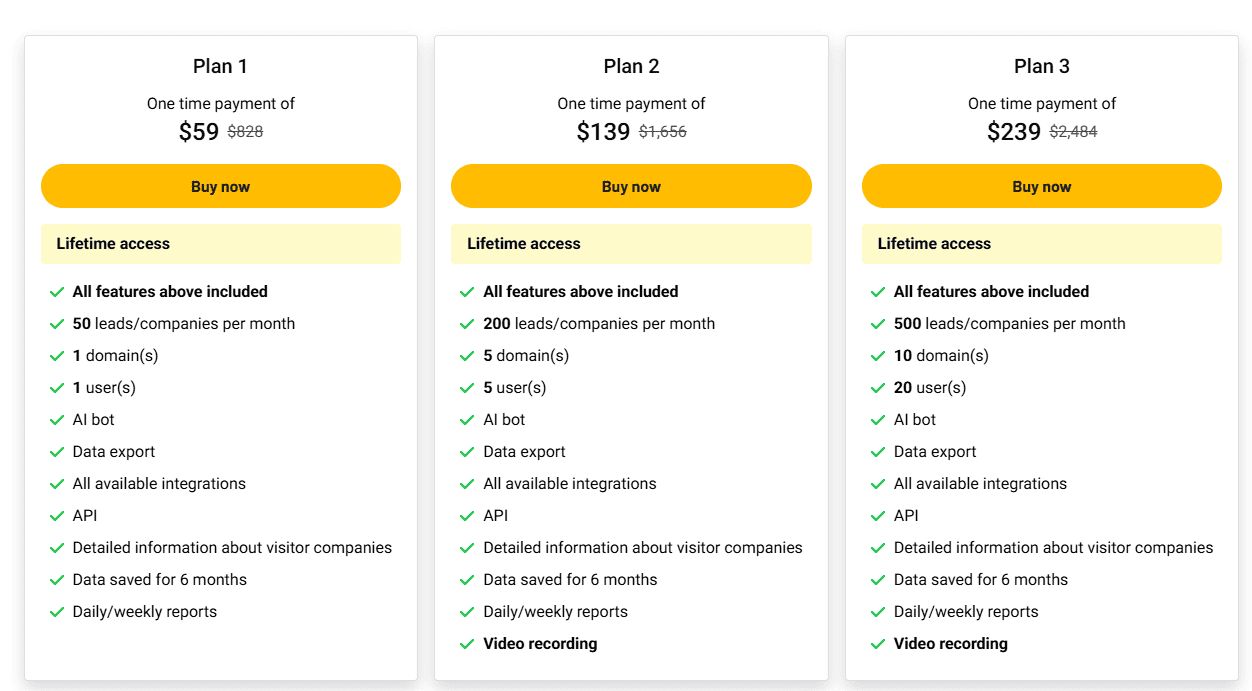Click the bold "All features above included" text in Plan 3
This screenshot has width=1252, height=691.
coord(991,291)
